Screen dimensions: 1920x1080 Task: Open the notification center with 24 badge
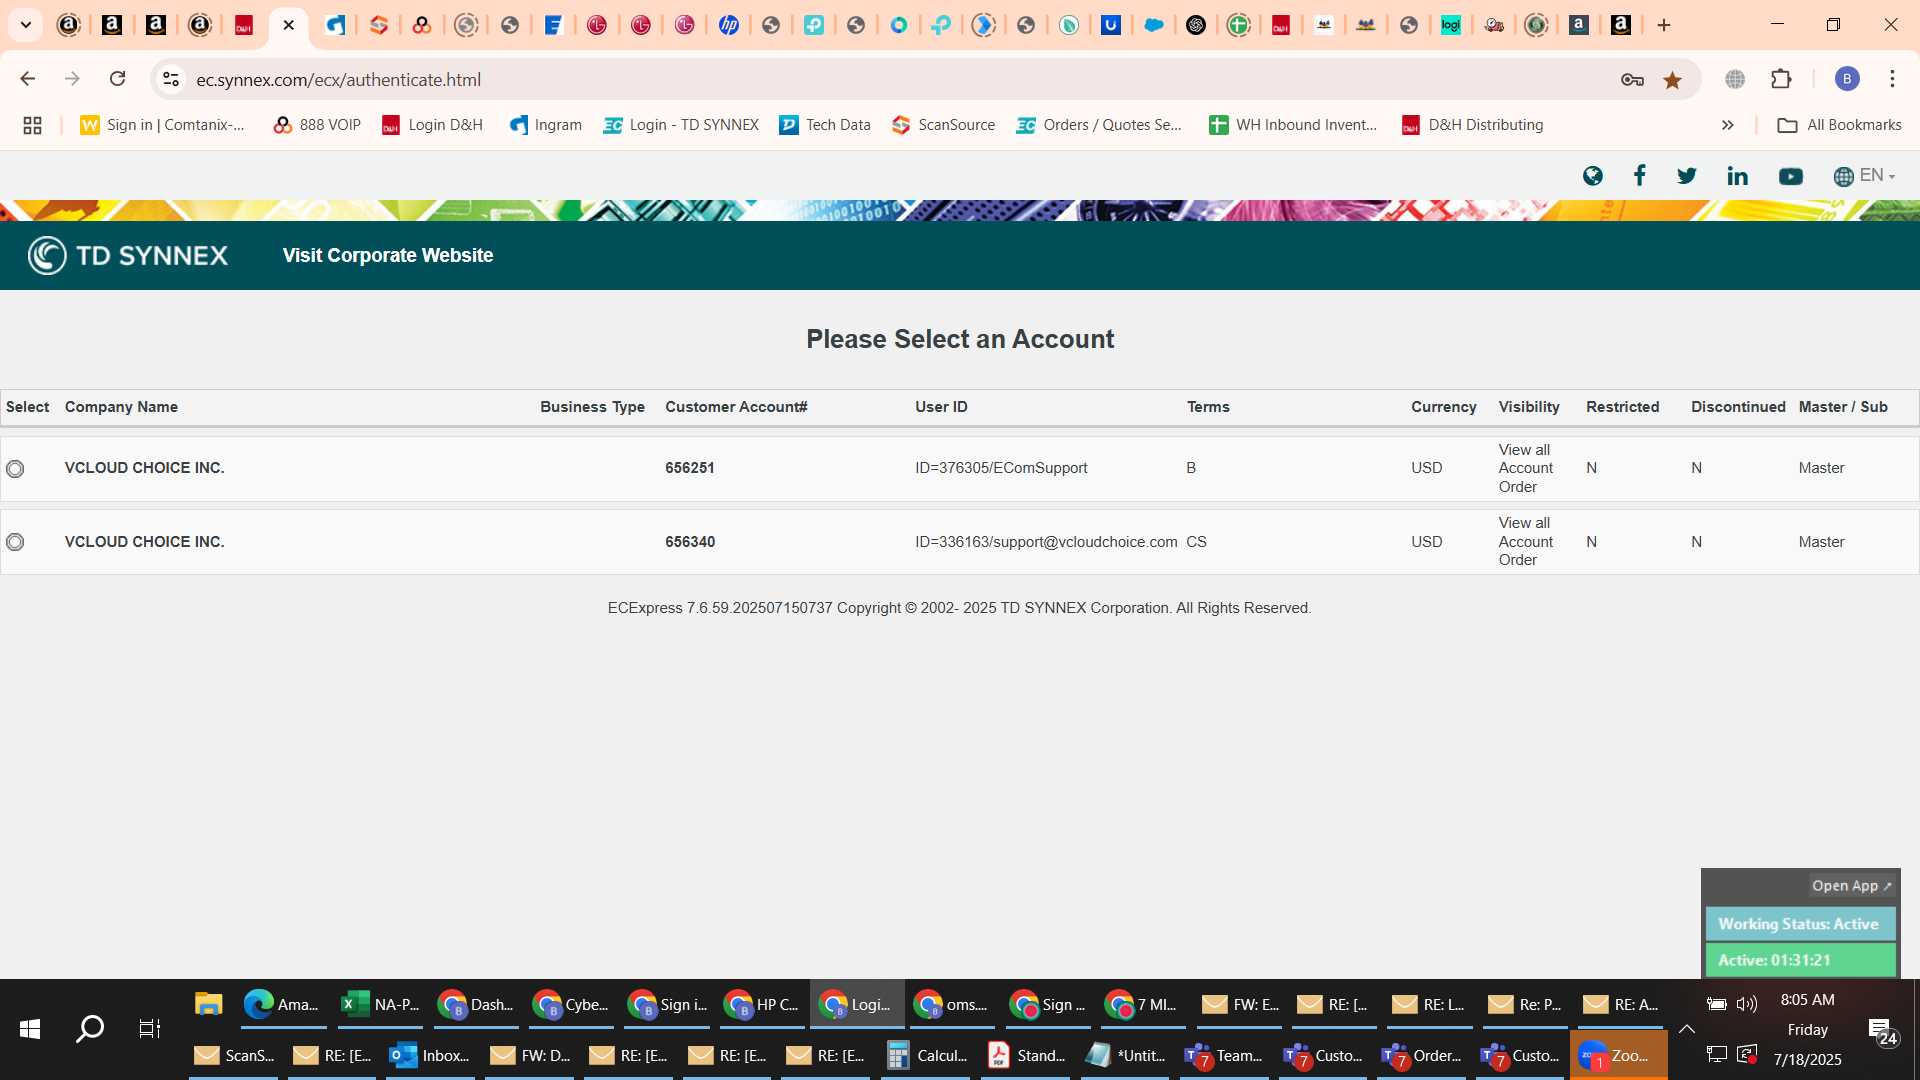[x=1882, y=1030]
